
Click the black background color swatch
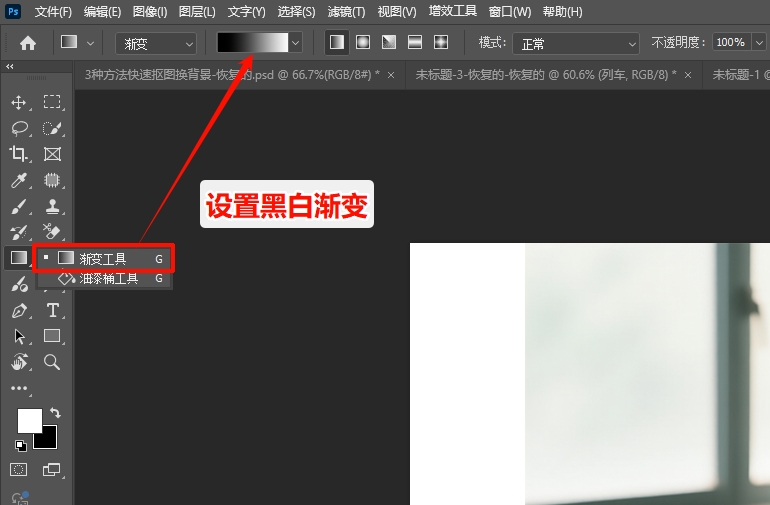pos(48,440)
